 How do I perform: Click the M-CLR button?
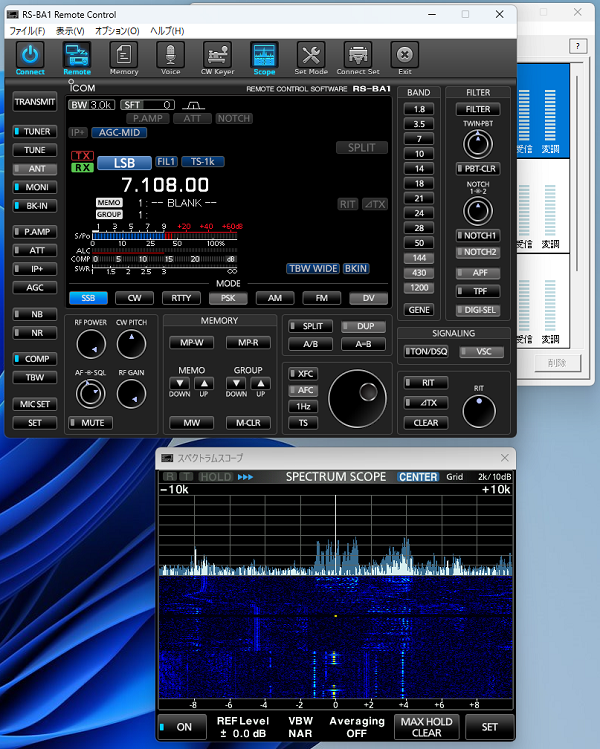coord(248,423)
